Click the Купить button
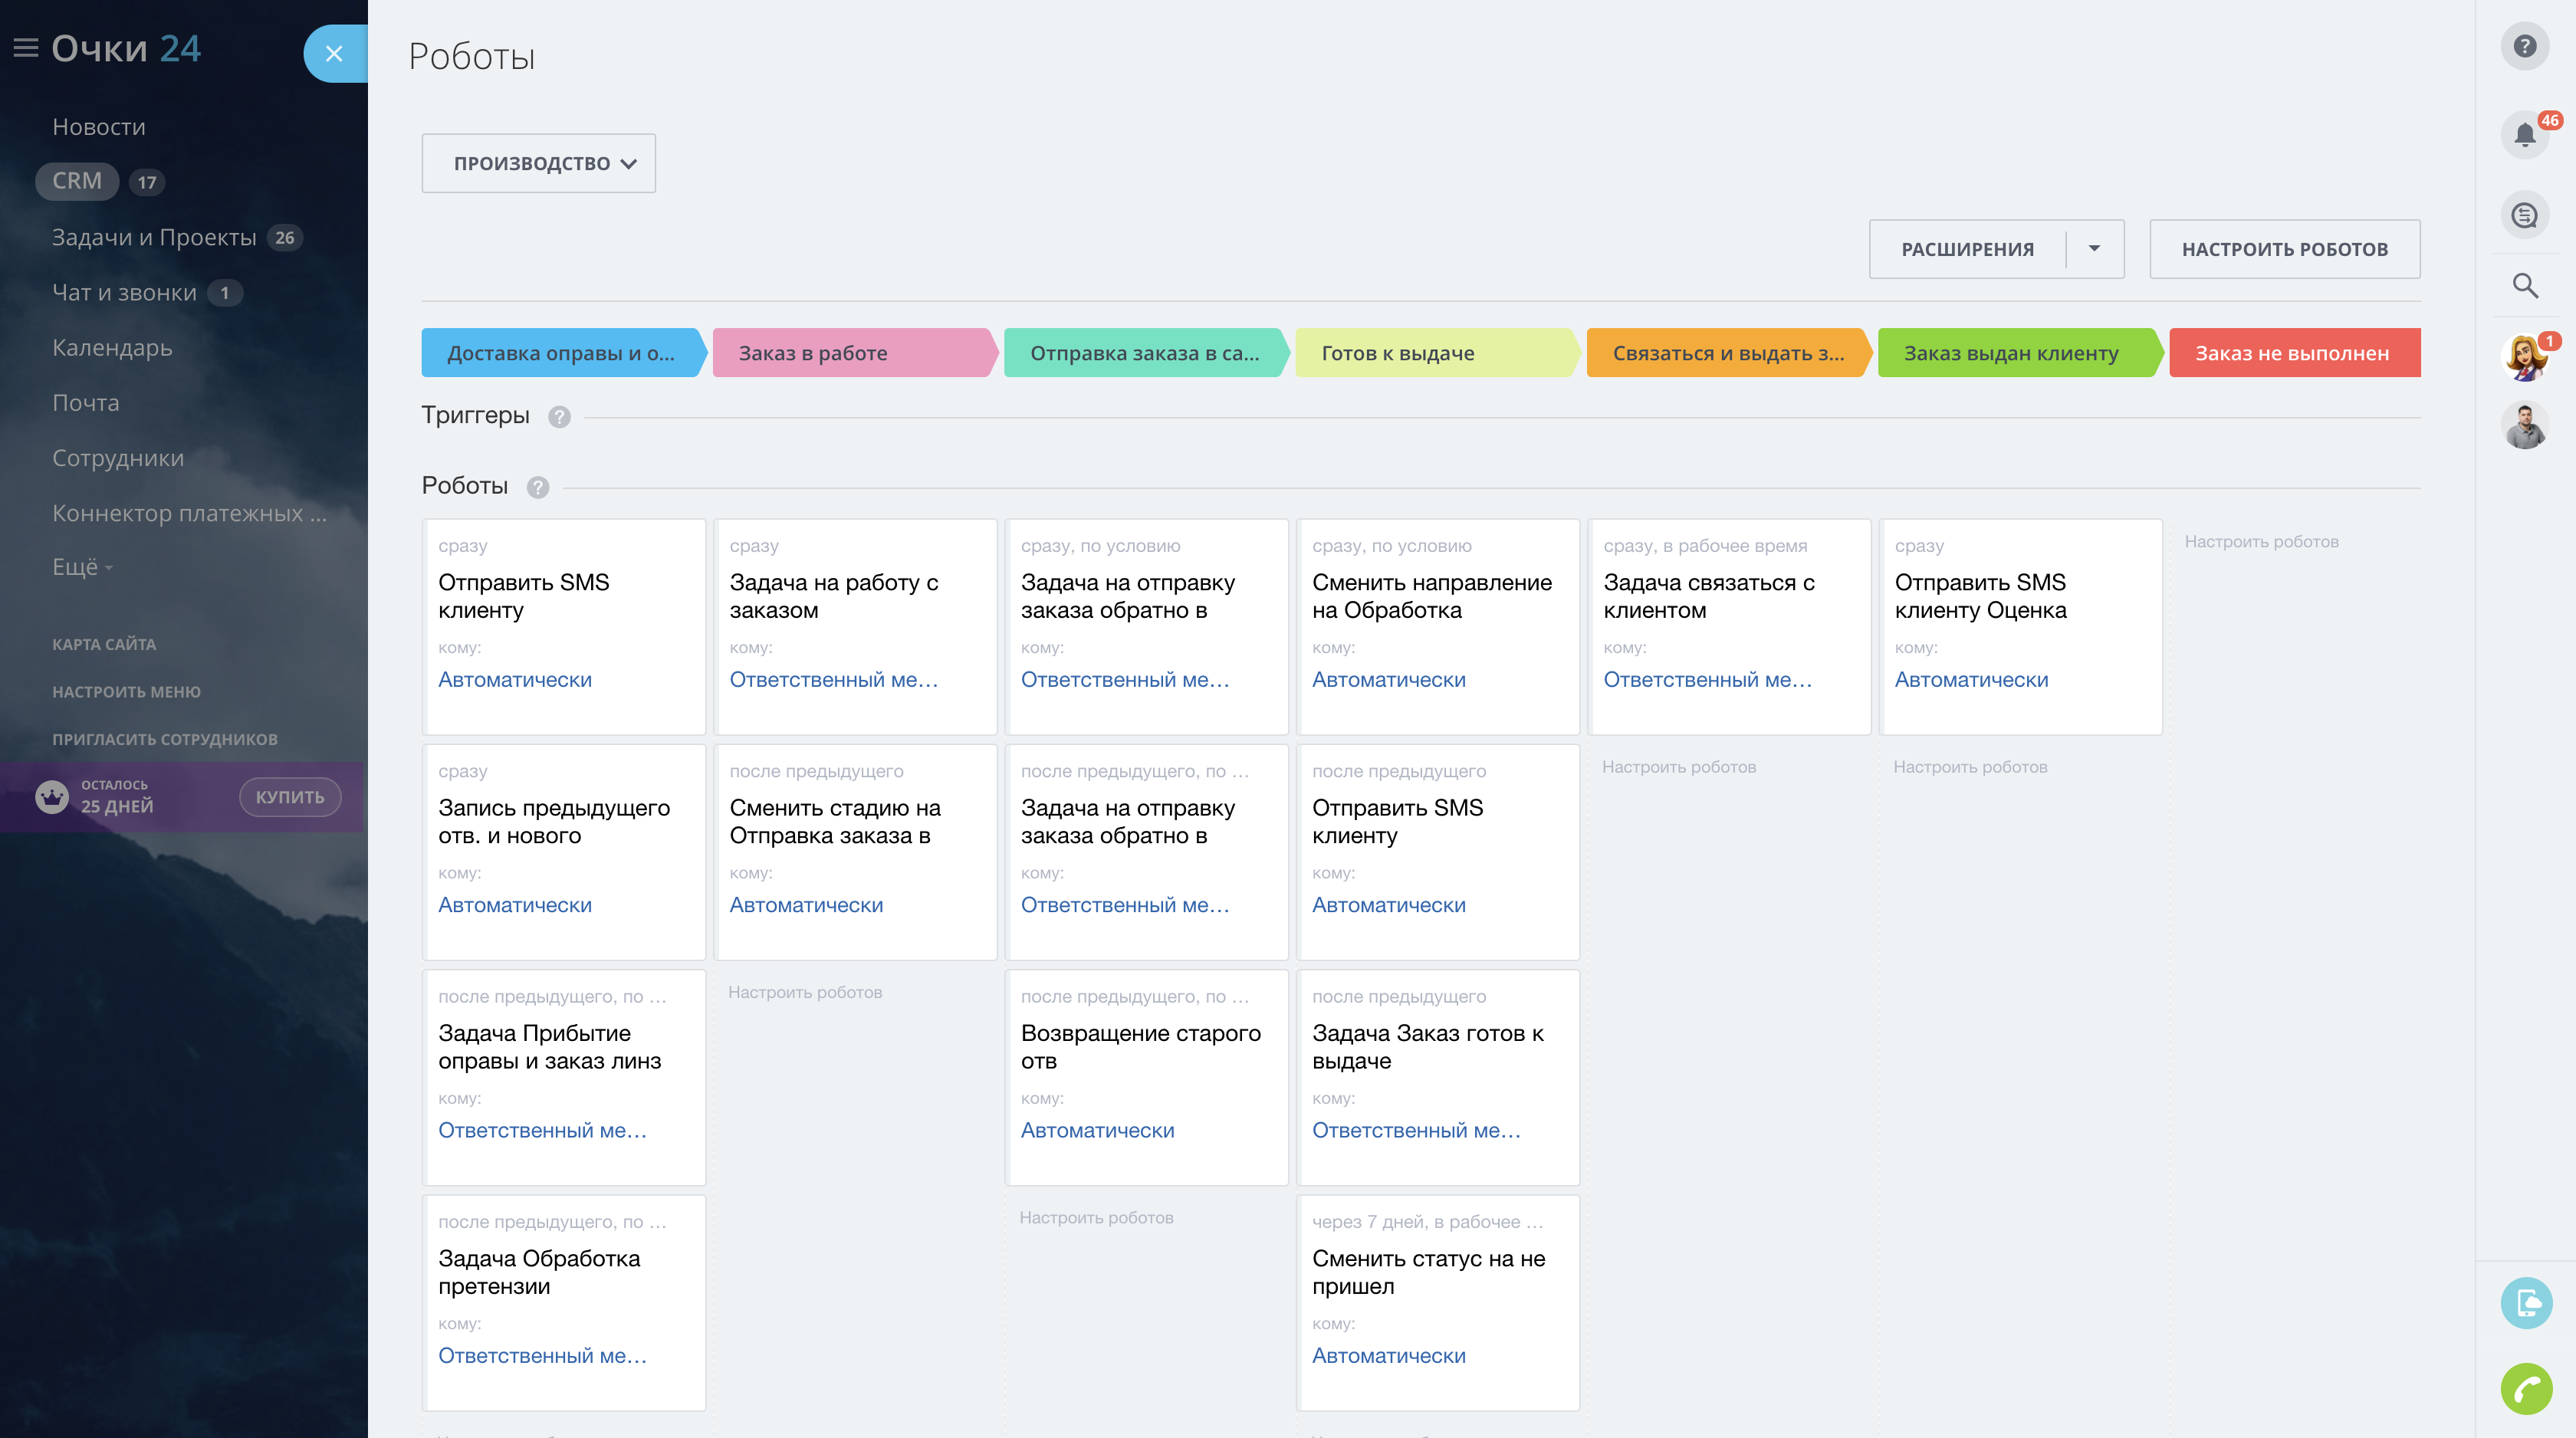 point(290,797)
